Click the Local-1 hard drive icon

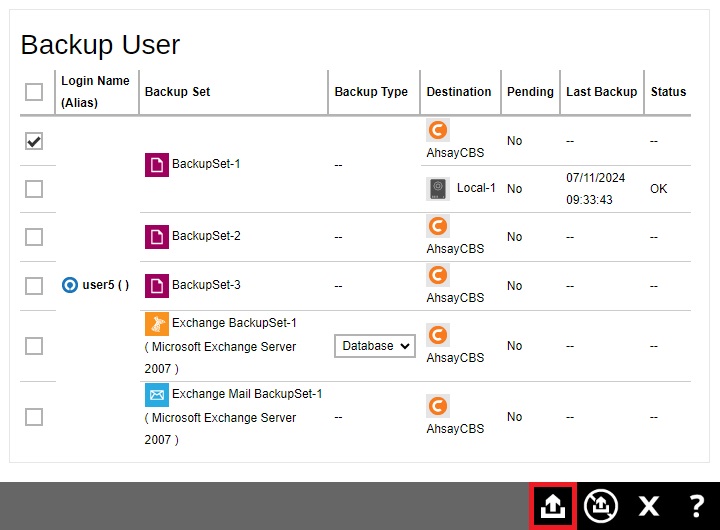click(438, 188)
